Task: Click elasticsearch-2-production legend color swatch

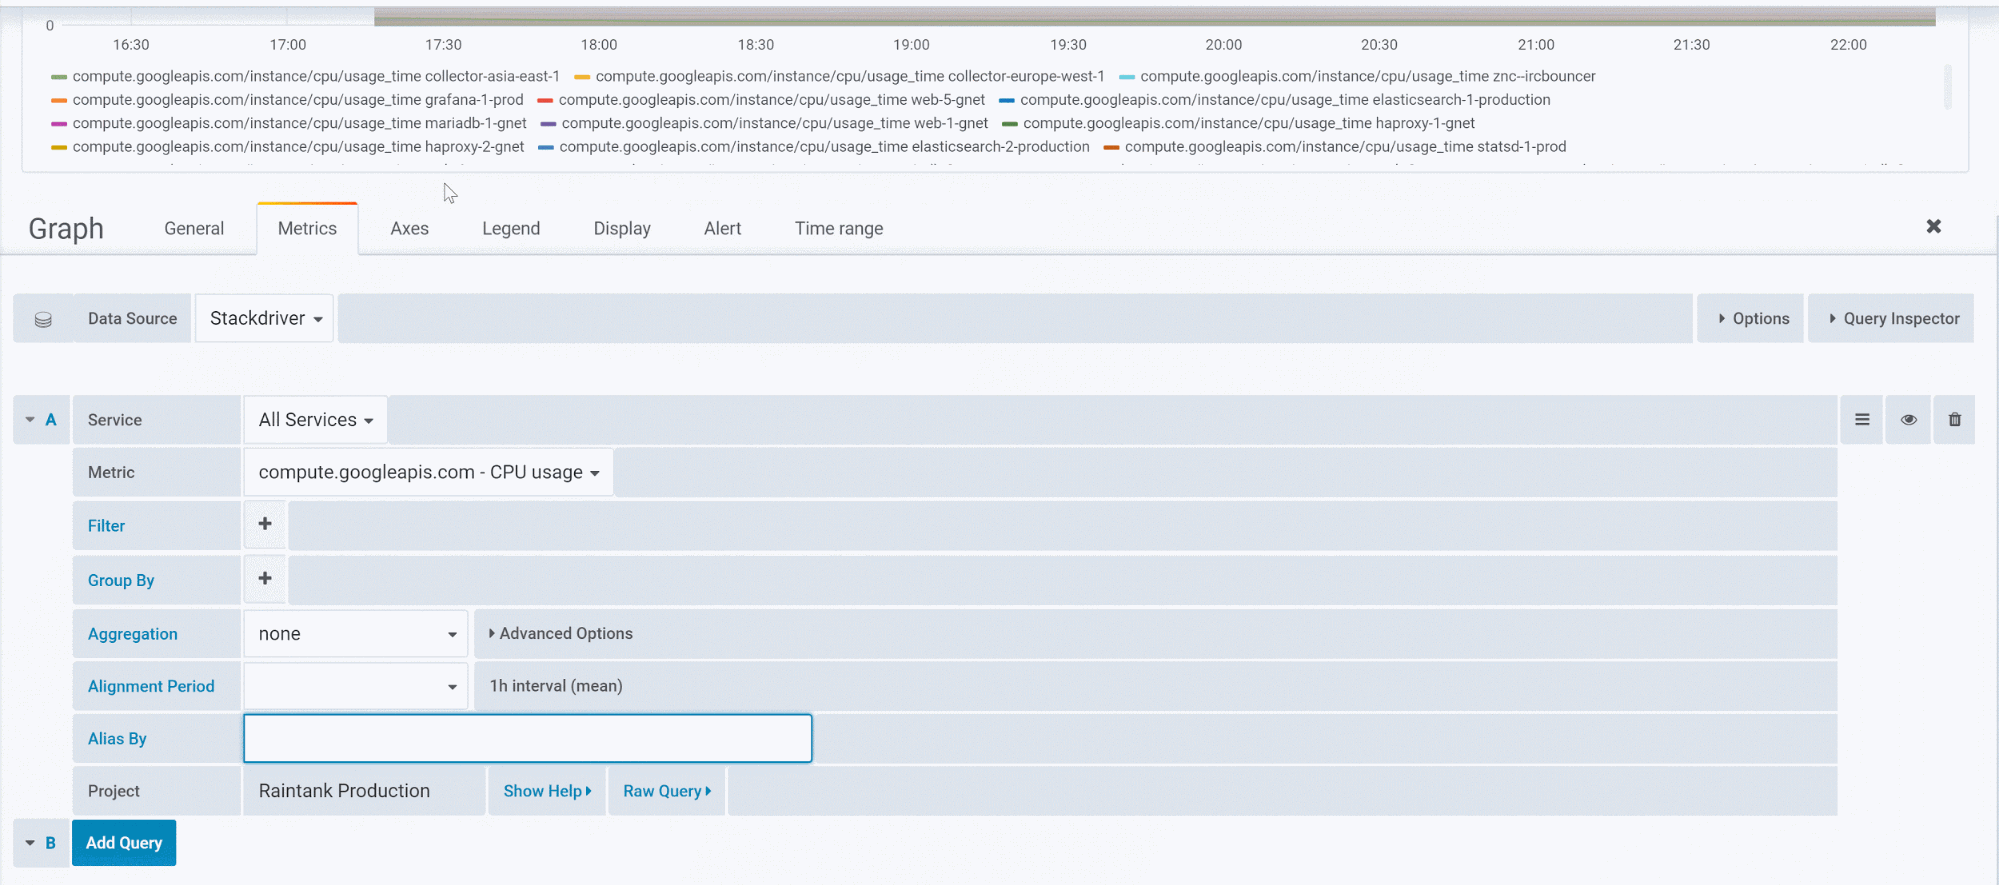Action: coord(546,147)
